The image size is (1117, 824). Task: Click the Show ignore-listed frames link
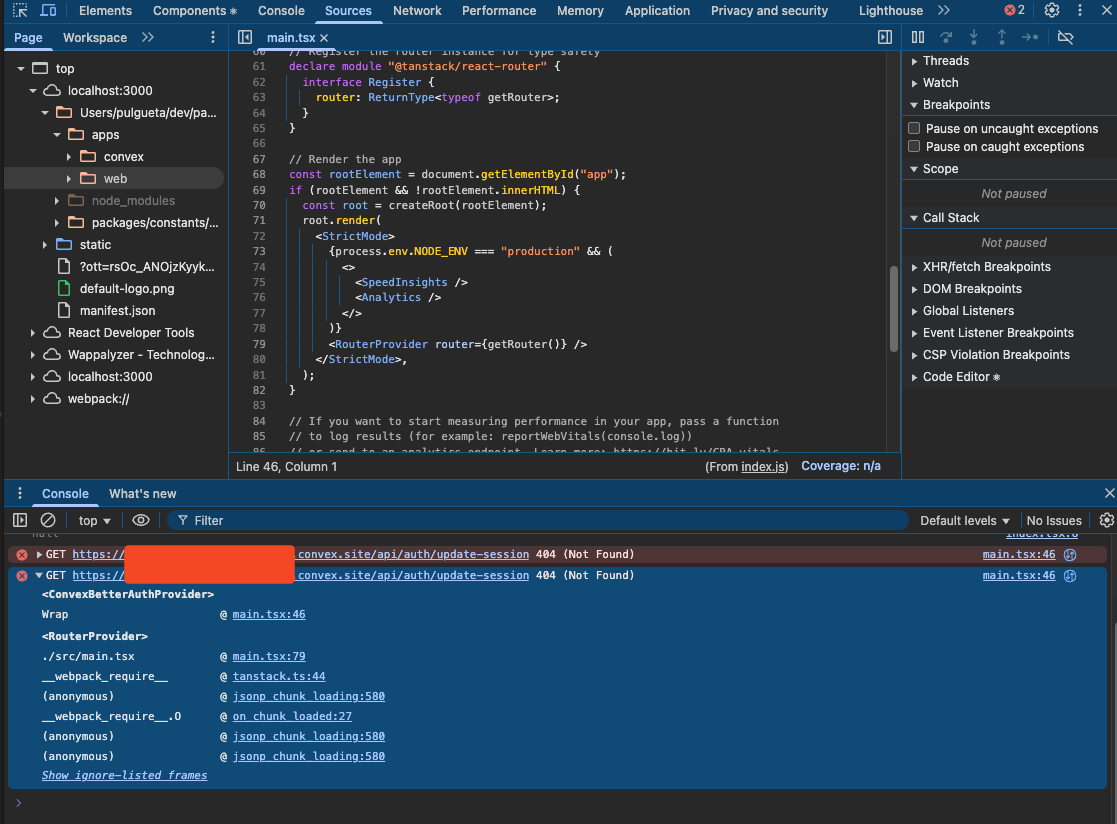point(124,776)
